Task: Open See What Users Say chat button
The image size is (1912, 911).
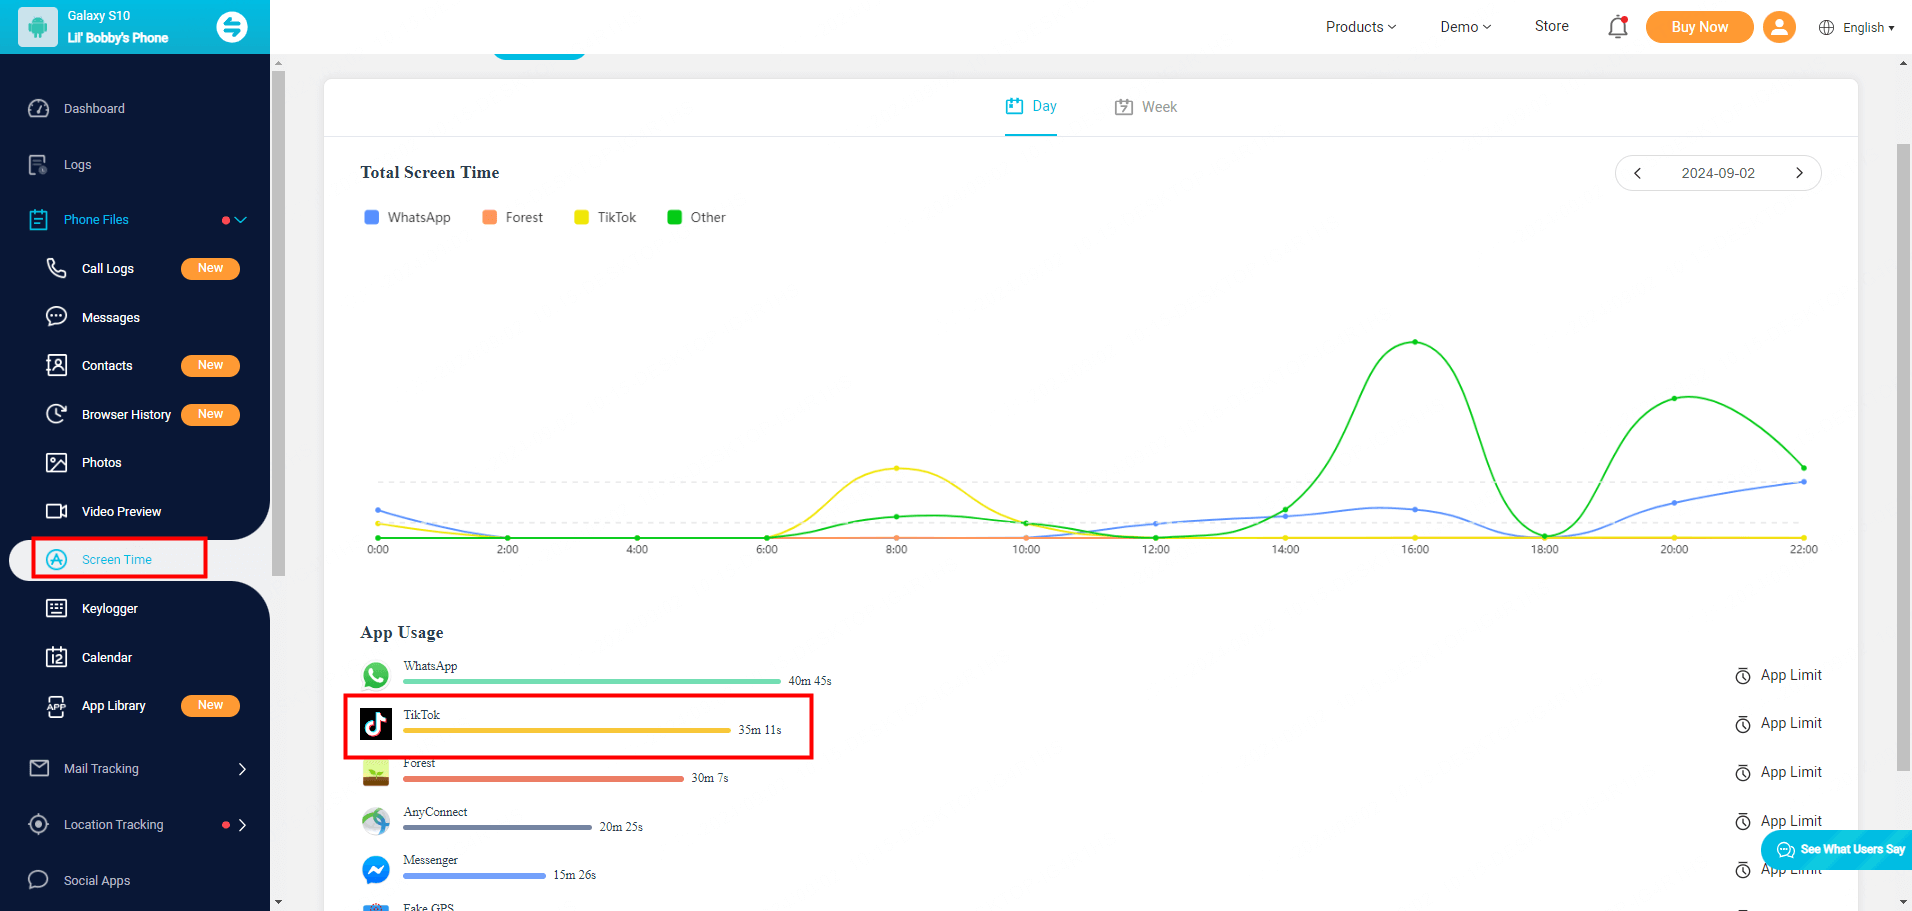Action: [x=1837, y=850]
